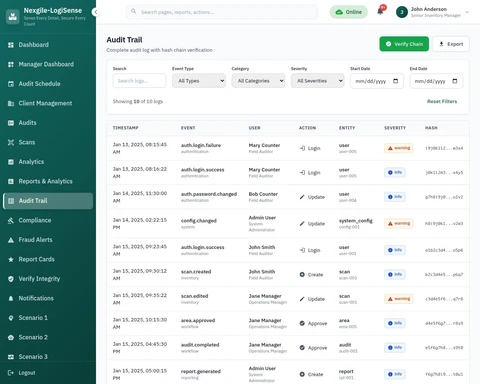This screenshot has height=384, width=480.
Task: Click the Update pencil icon for config.changed
Action: 302,224
